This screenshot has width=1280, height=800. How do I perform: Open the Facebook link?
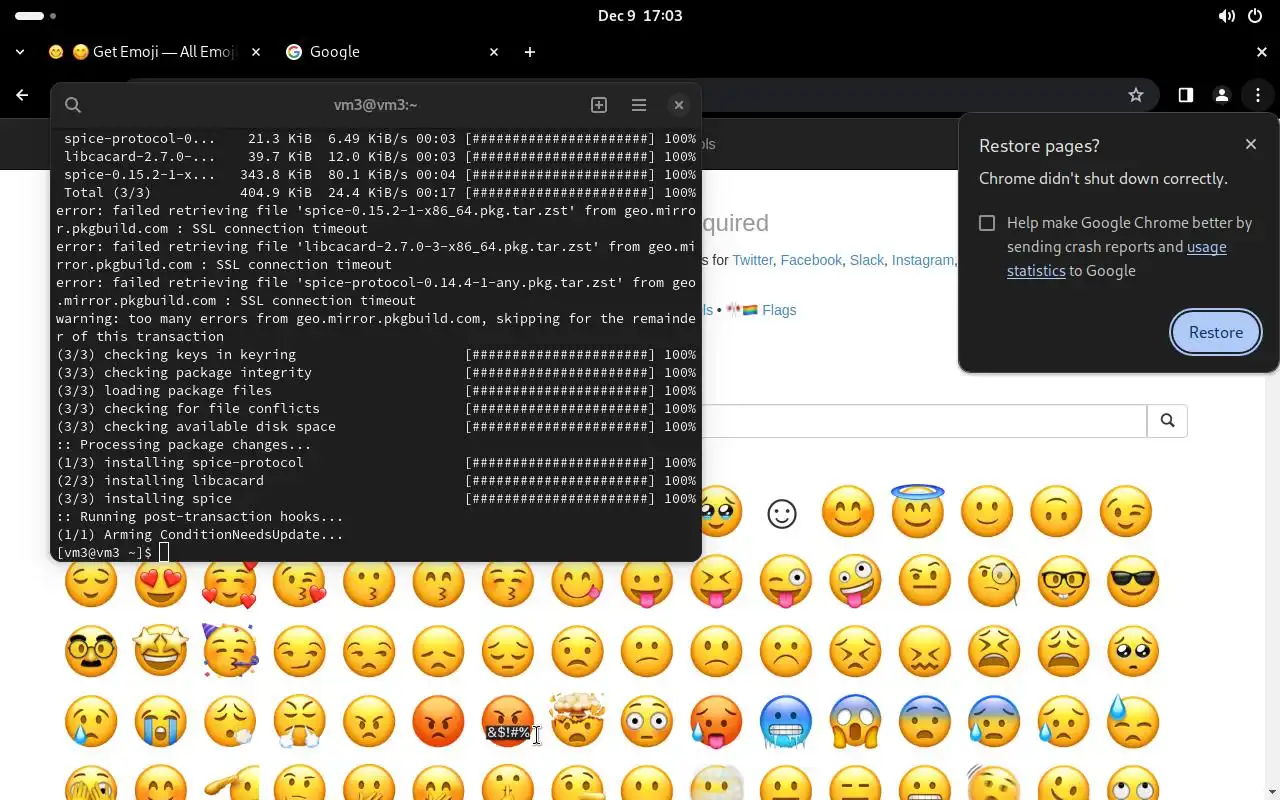[811, 260]
